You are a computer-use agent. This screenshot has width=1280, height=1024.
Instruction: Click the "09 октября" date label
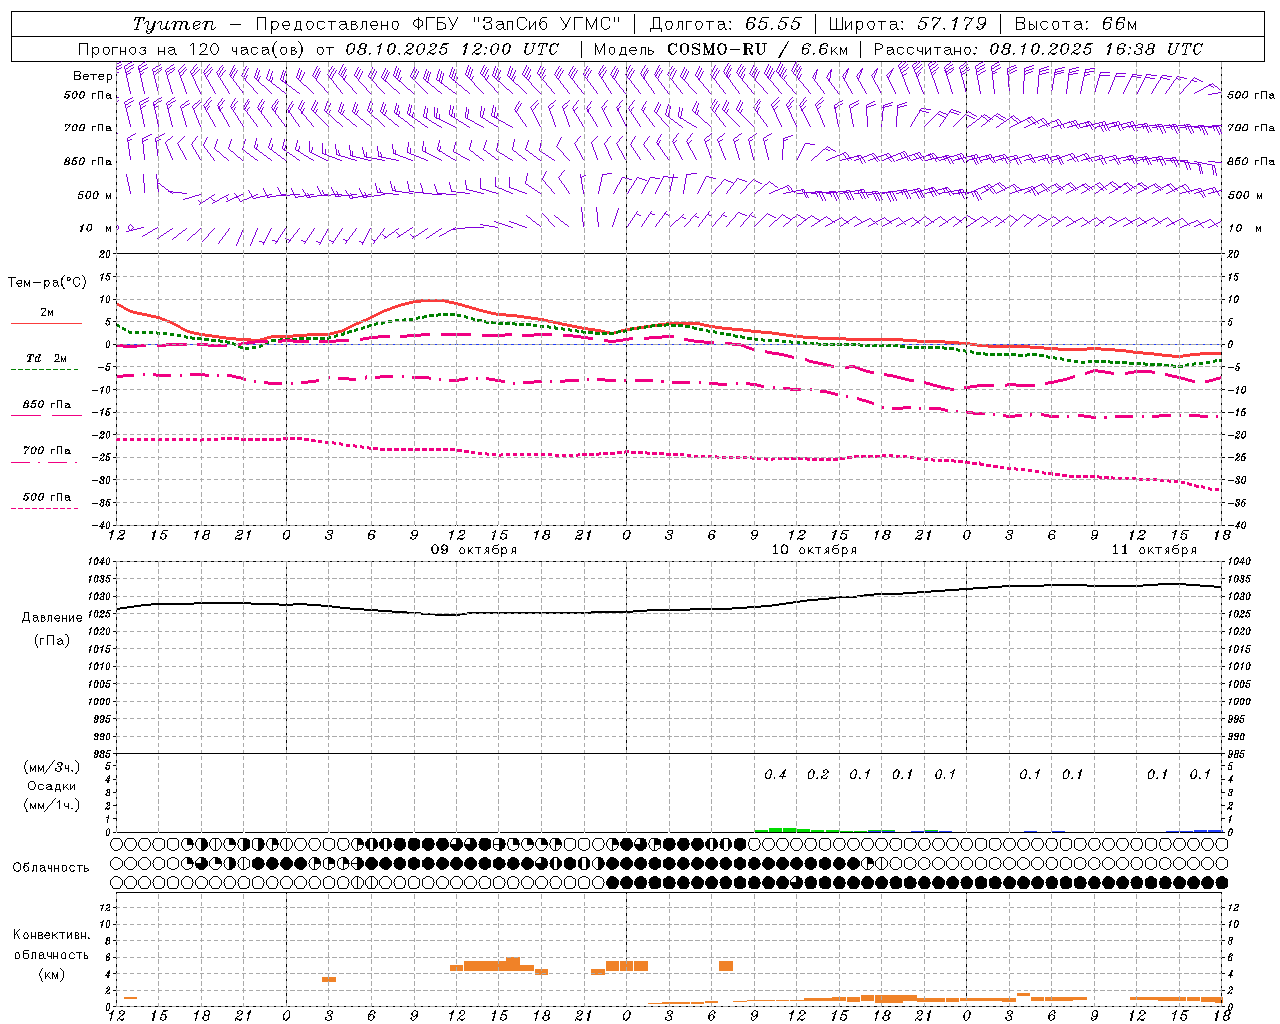[x=473, y=550]
